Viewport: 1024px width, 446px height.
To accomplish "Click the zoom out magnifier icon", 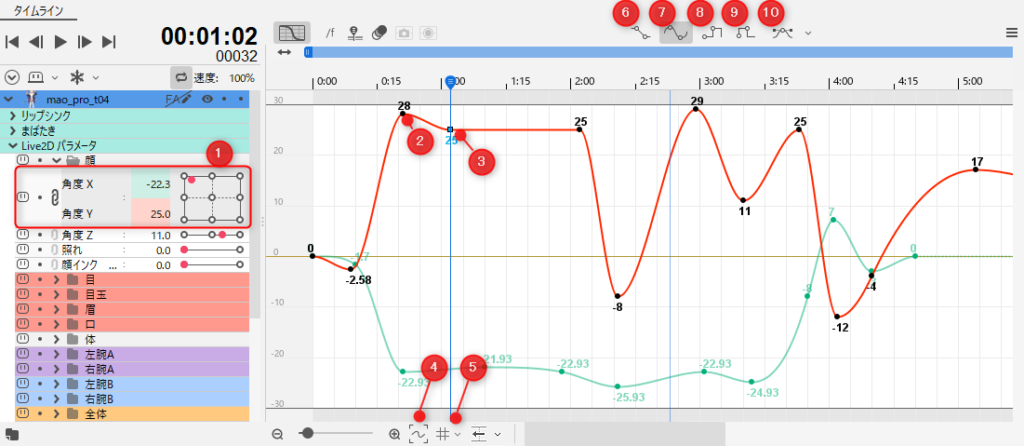I will [x=277, y=434].
